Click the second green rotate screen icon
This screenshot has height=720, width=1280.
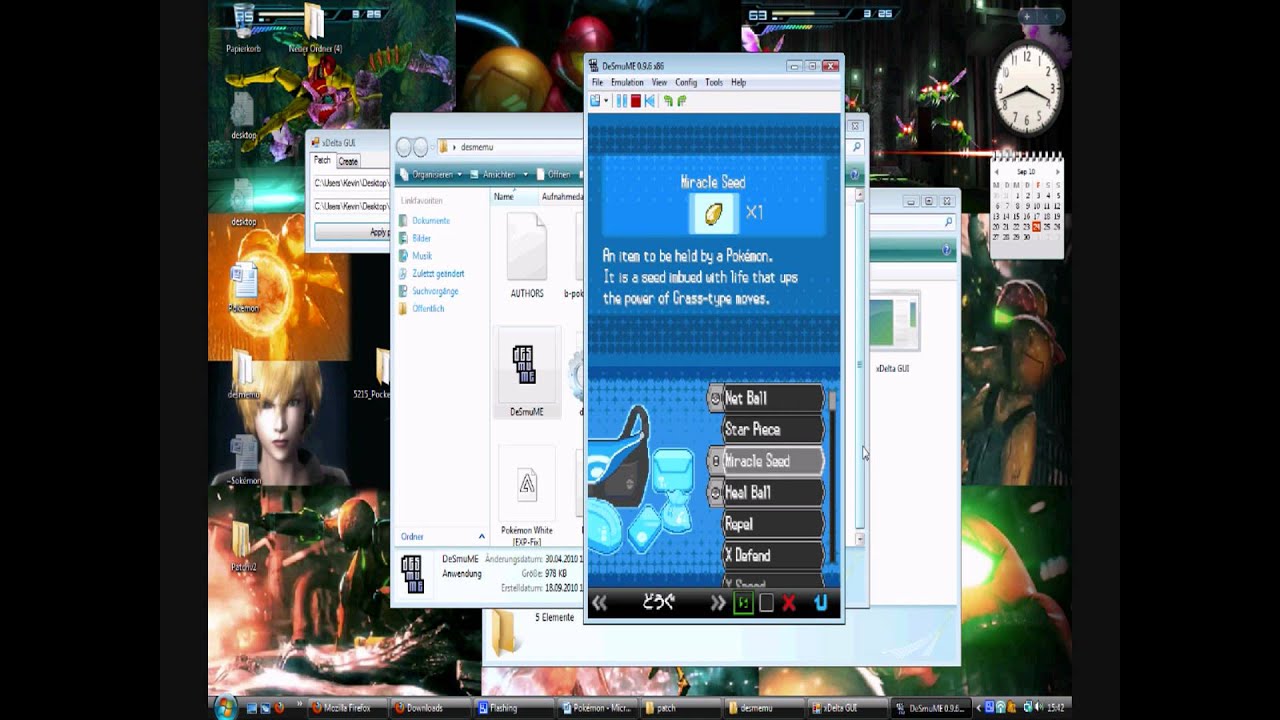681,101
